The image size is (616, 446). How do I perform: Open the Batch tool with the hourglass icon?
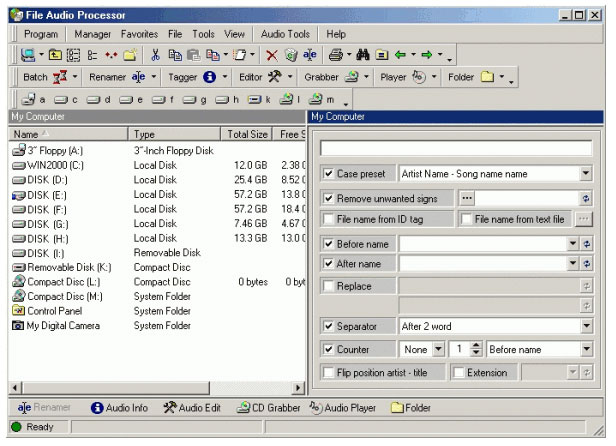point(60,77)
